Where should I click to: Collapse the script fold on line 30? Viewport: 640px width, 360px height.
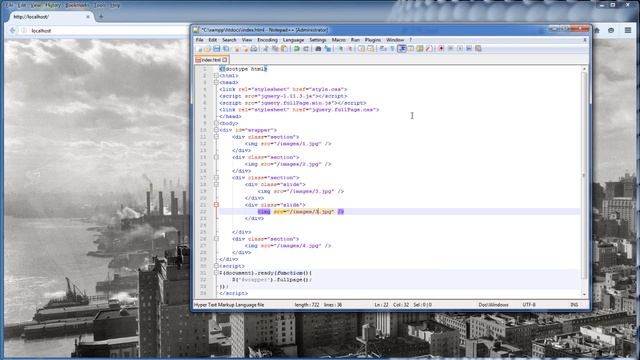point(216,266)
